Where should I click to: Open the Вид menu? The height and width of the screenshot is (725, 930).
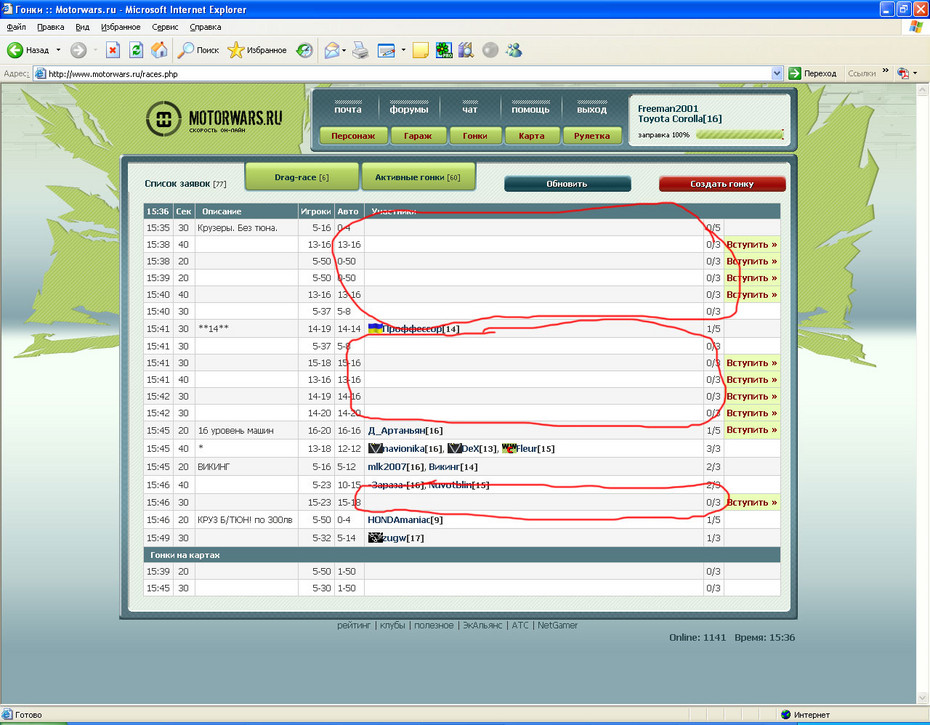pyautogui.click(x=82, y=27)
